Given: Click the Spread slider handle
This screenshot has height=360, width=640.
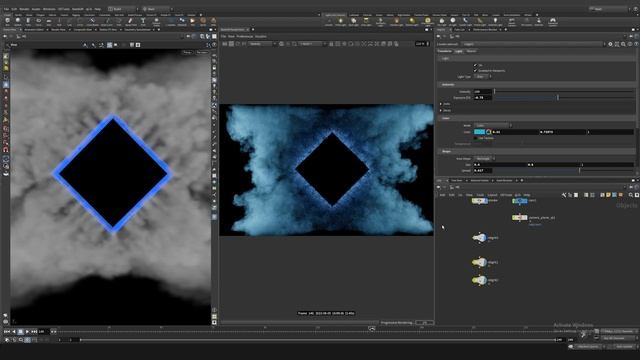Looking at the screenshot, I should coord(580,171).
